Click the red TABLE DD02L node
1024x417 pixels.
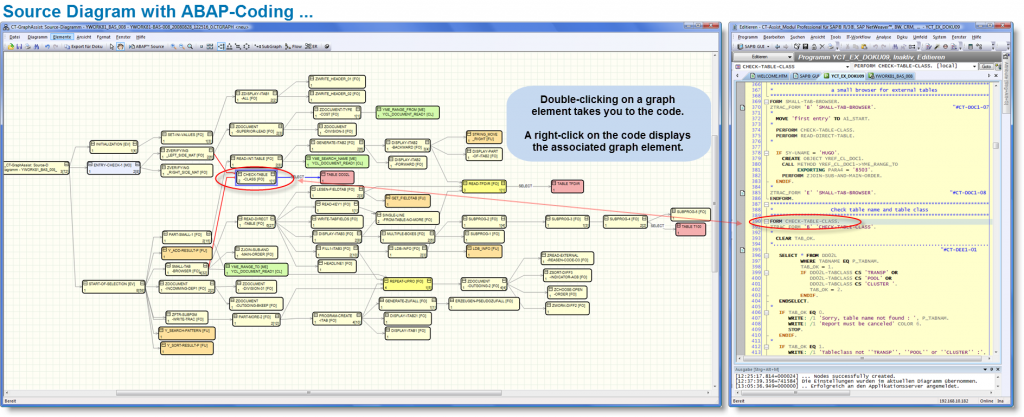click(334, 175)
